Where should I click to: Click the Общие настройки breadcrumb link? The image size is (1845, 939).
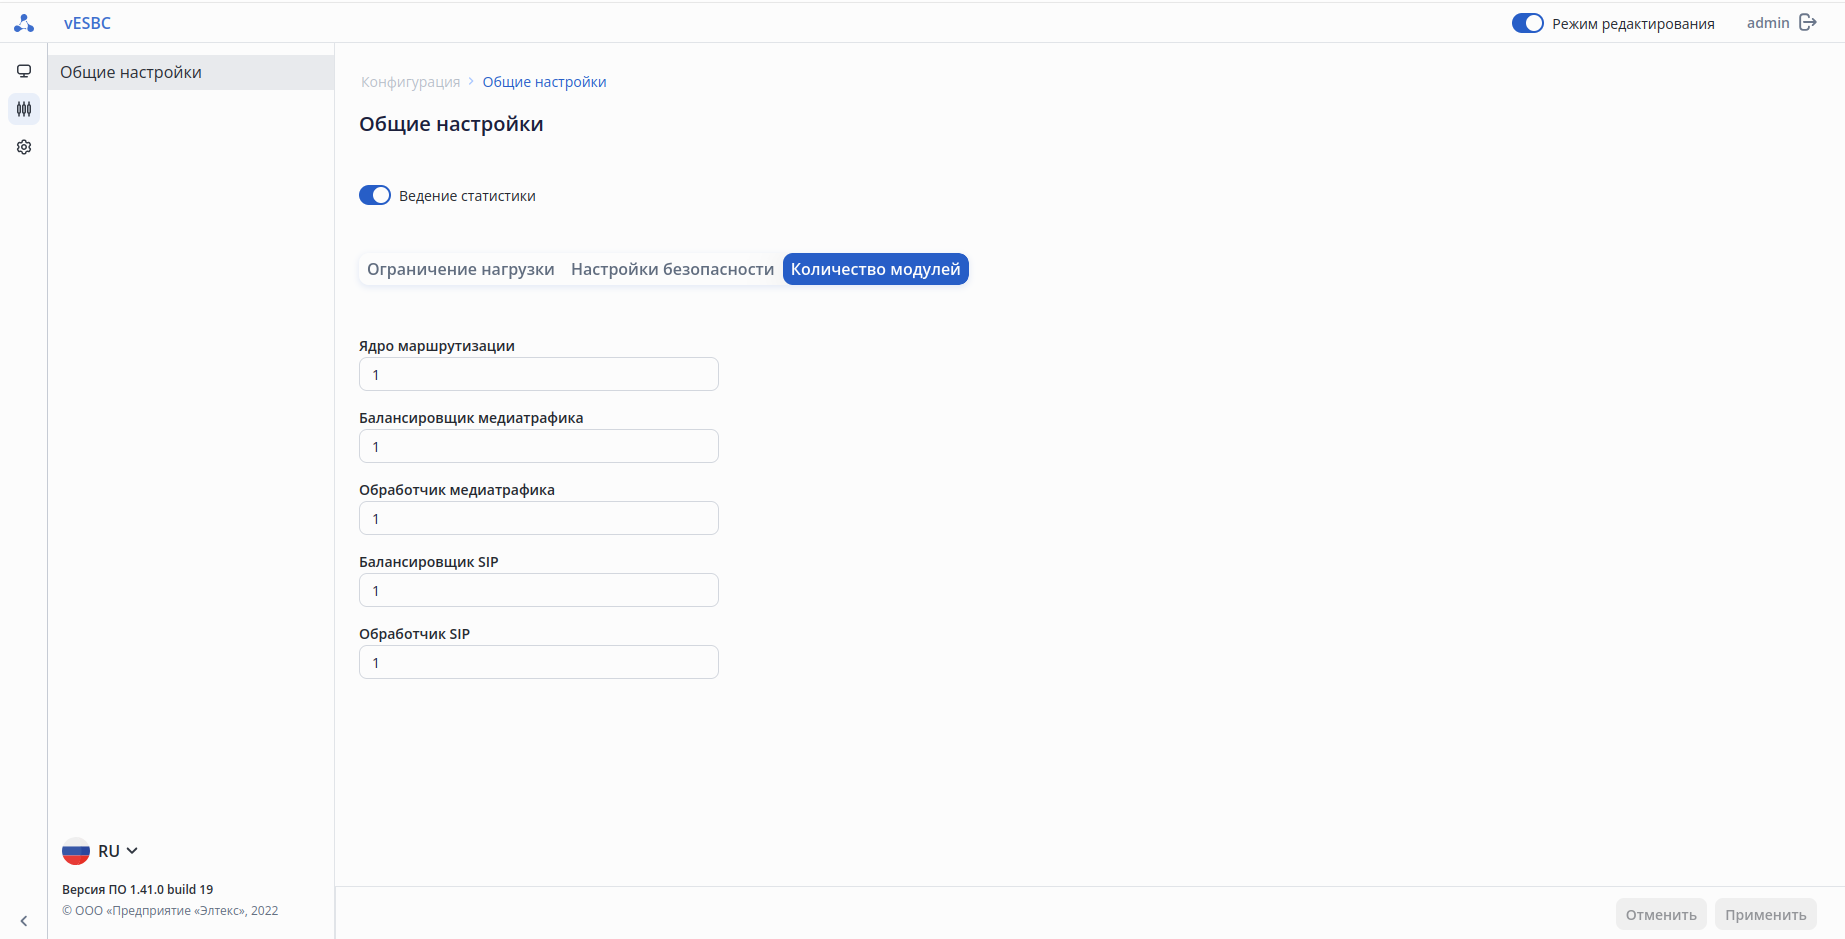[545, 82]
